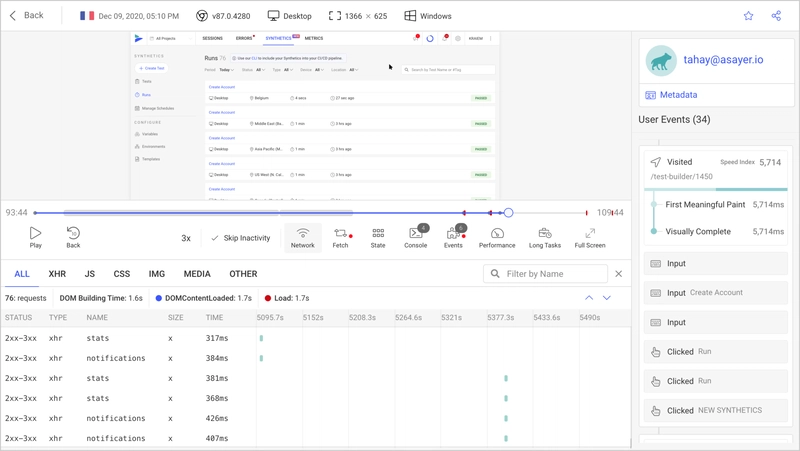Select the stats request taking 381ms
The width and height of the screenshot is (800, 451).
[315, 378]
